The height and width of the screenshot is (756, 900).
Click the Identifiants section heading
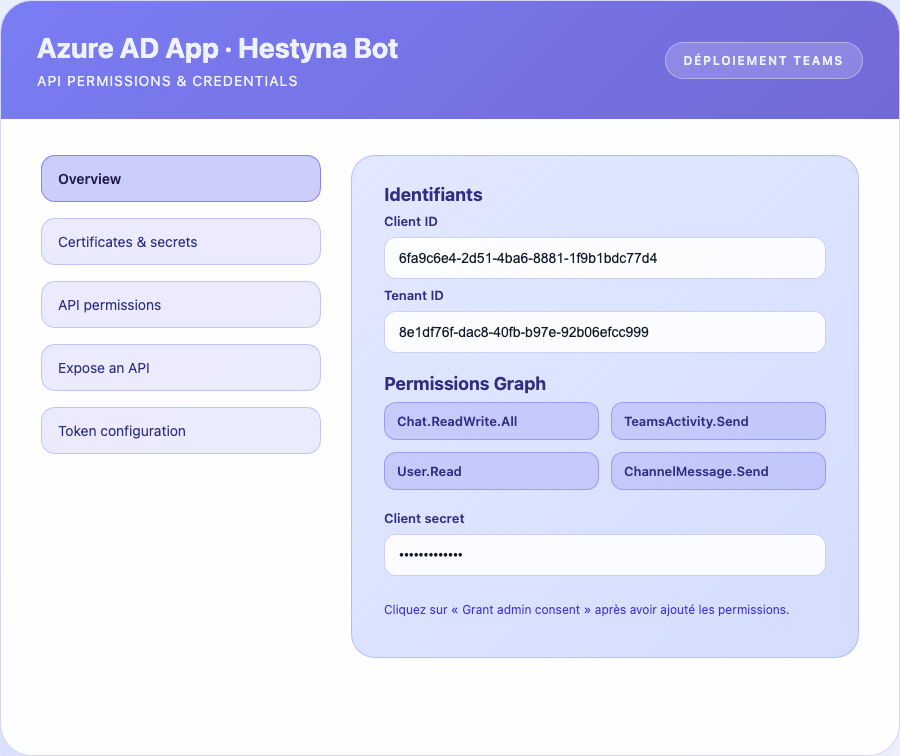(433, 195)
